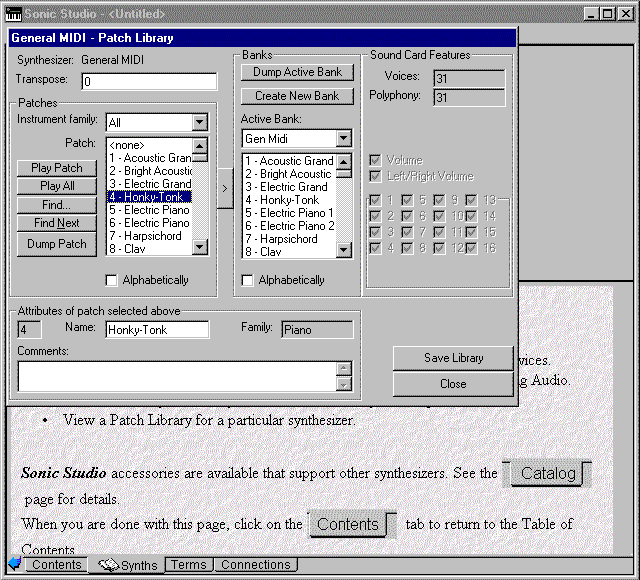Toggle channel 16 checkbox
640x580 pixels.
pyautogui.click(x=471, y=248)
